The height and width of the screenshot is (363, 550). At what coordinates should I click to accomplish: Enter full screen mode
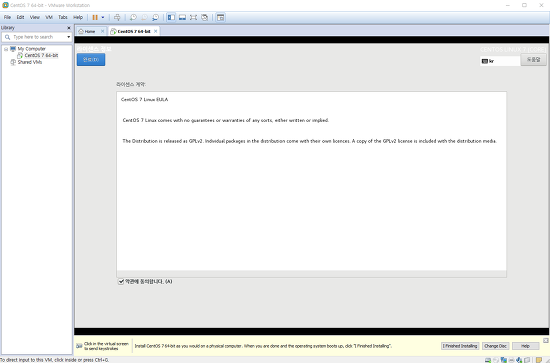193,17
